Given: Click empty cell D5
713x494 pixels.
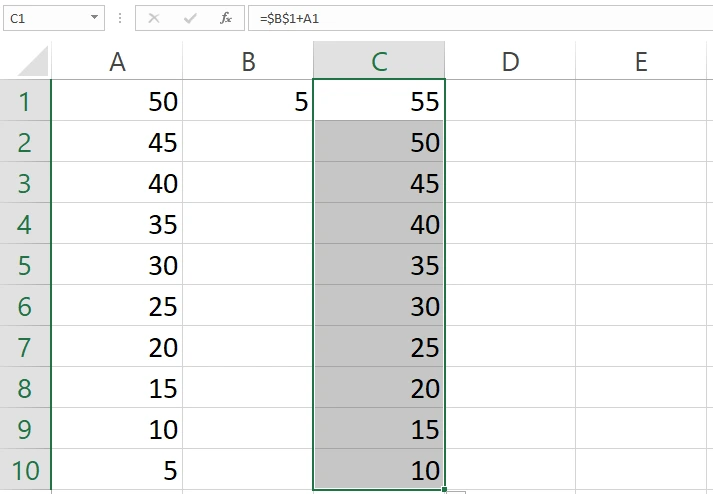Looking at the screenshot, I should 510,264.
